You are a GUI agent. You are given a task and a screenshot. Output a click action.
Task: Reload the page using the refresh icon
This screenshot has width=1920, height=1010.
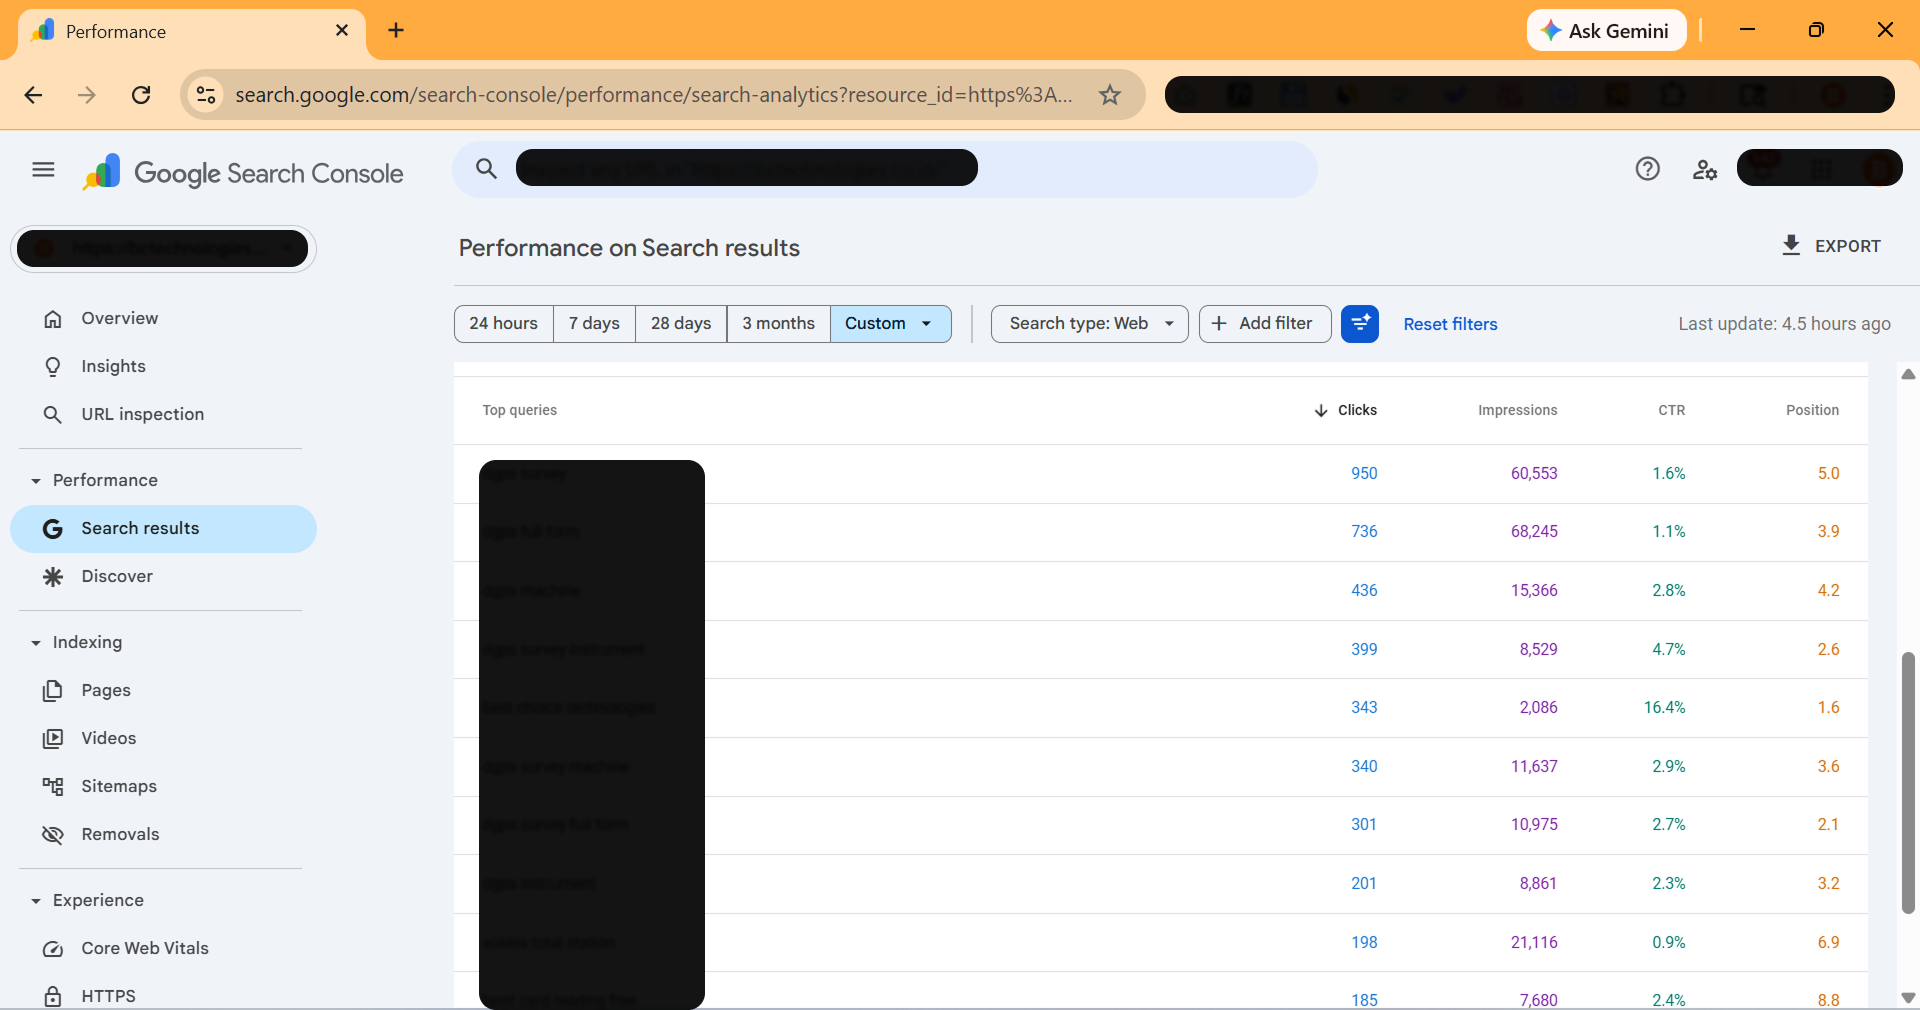point(141,95)
